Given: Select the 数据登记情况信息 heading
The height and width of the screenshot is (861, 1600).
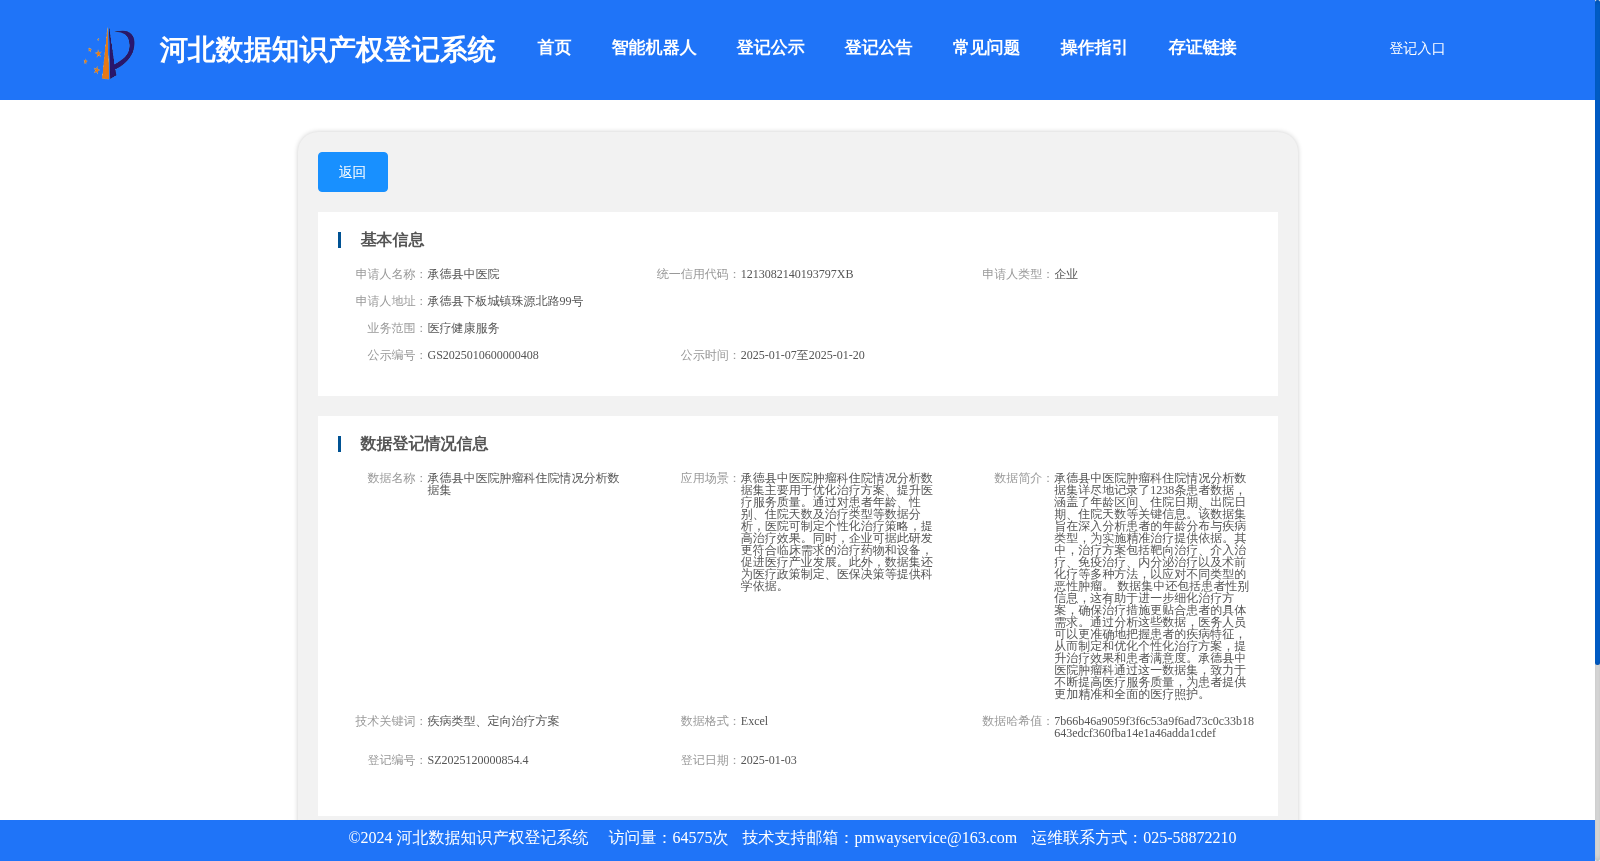Looking at the screenshot, I should pyautogui.click(x=424, y=444).
